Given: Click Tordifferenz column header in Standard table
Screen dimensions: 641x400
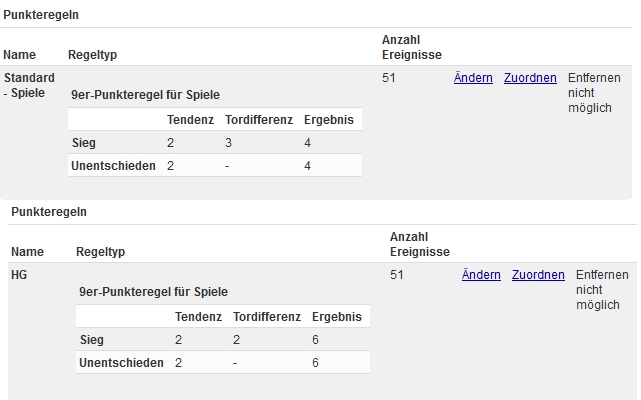Looking at the screenshot, I should [x=259, y=120].
